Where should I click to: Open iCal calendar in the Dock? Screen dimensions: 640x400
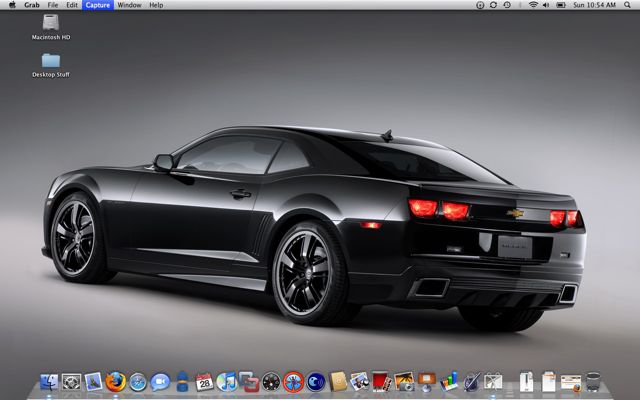pos(204,381)
